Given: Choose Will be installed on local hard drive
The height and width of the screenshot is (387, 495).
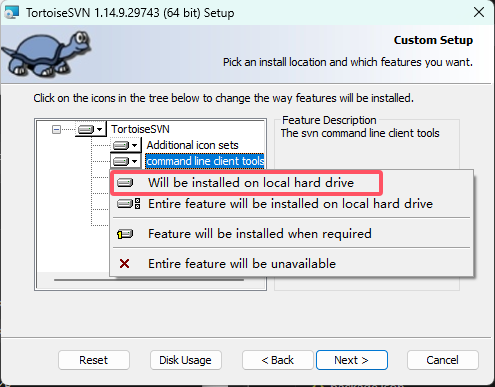Looking at the screenshot, I should (246, 183).
